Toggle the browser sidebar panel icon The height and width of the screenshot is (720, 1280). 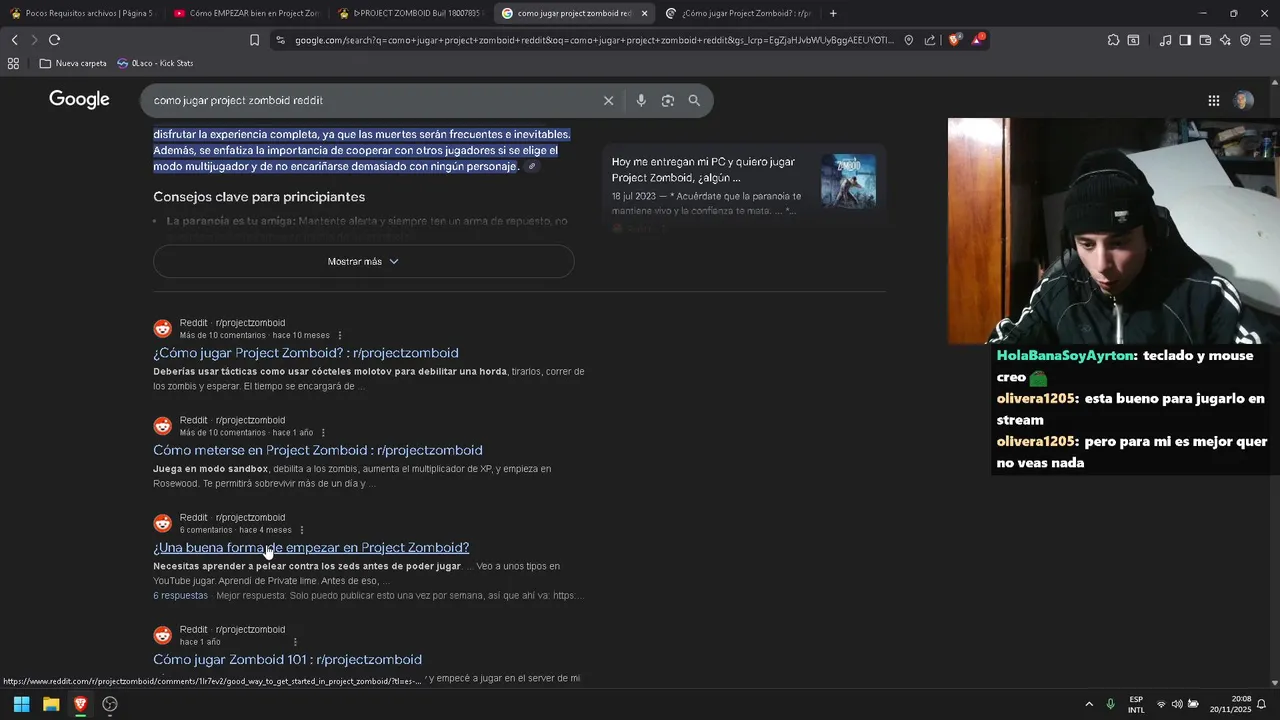1185,40
